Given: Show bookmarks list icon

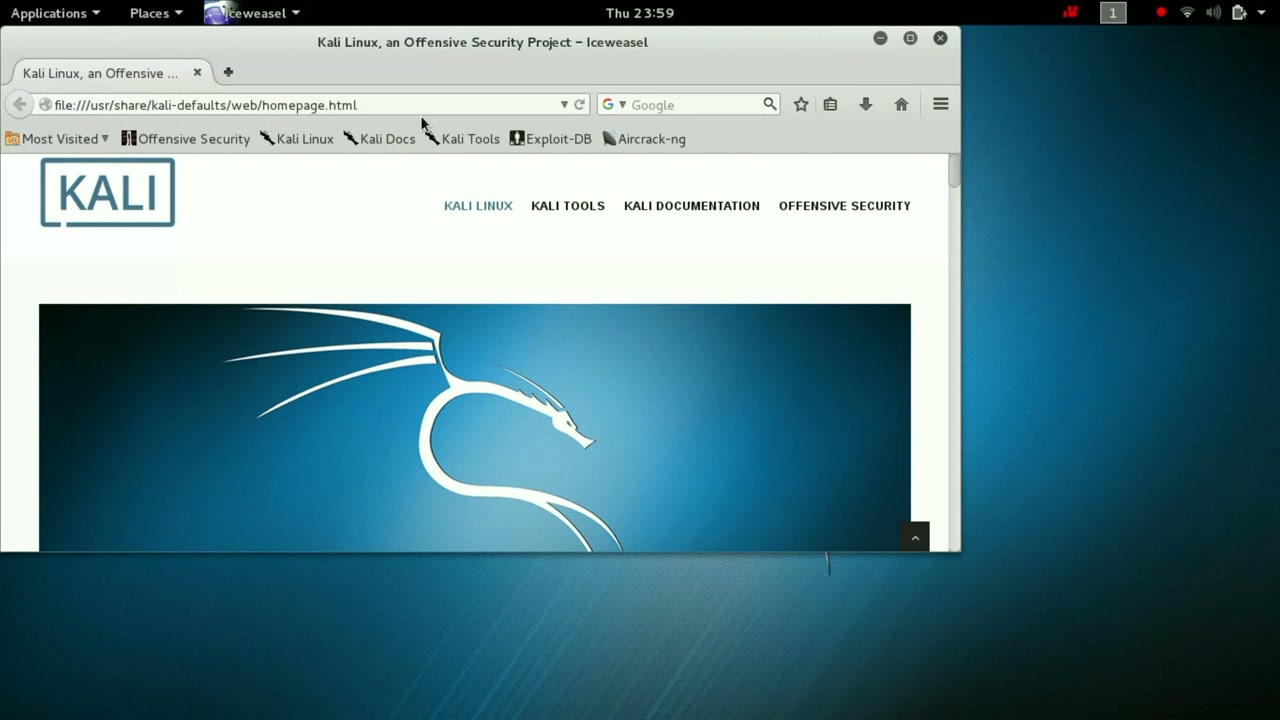Looking at the screenshot, I should (x=830, y=104).
